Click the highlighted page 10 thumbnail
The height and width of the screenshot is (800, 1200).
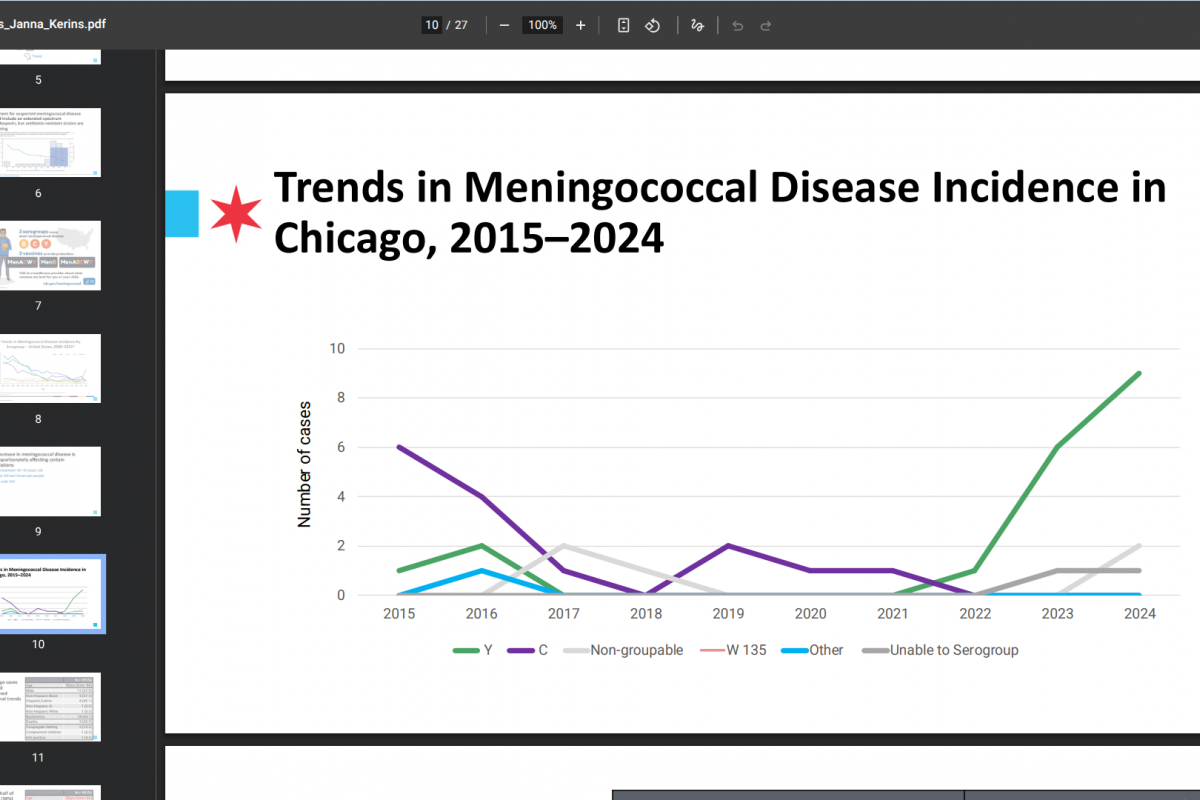pos(52,593)
